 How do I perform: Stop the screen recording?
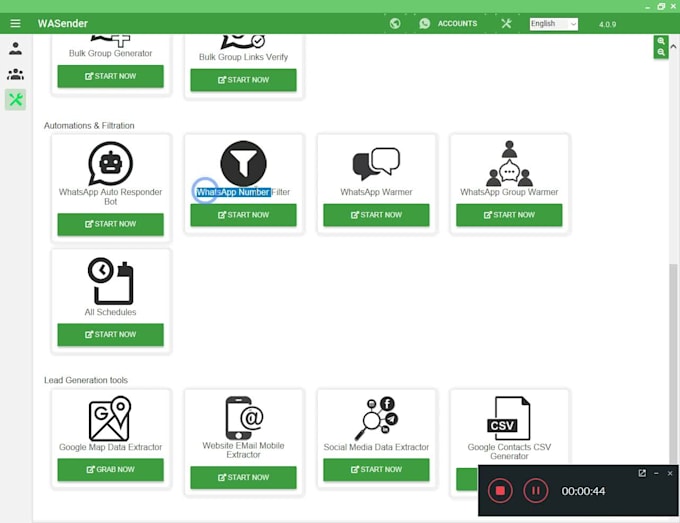[x=500, y=490]
